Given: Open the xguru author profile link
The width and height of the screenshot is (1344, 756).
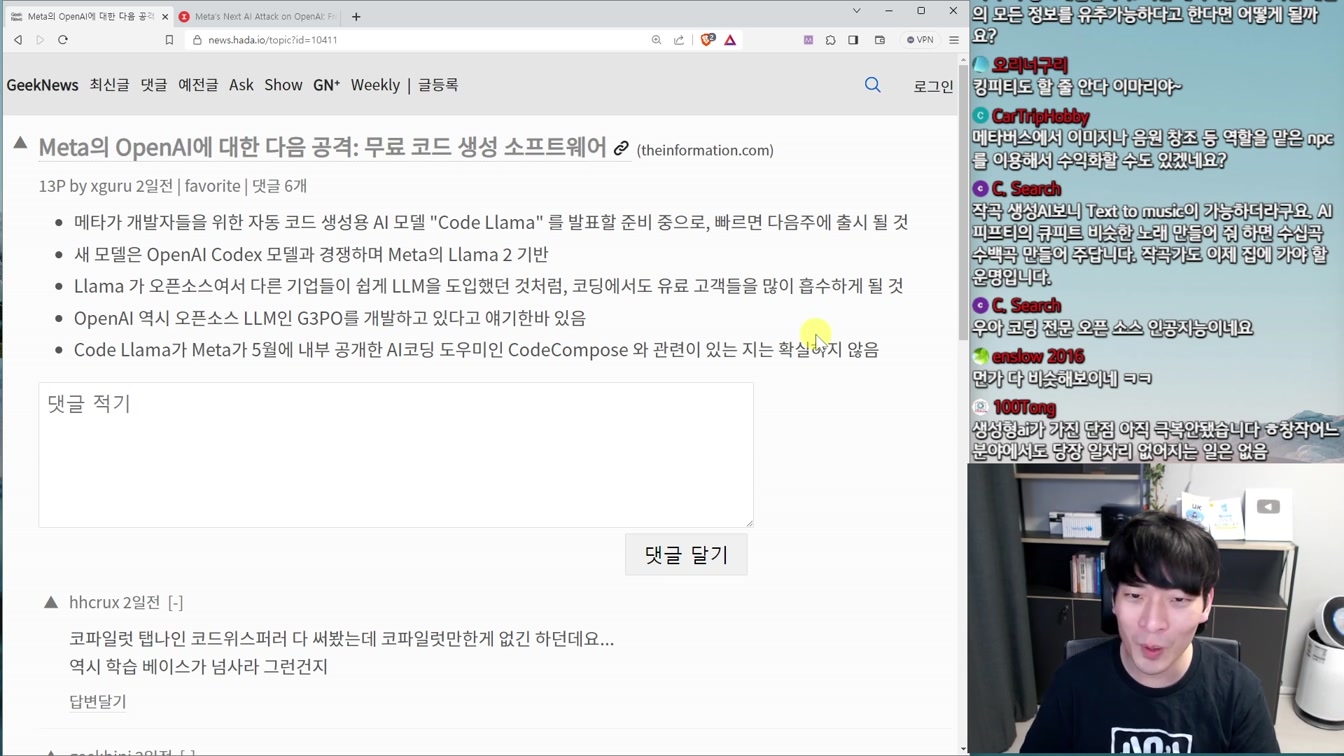Looking at the screenshot, I should pos(111,186).
